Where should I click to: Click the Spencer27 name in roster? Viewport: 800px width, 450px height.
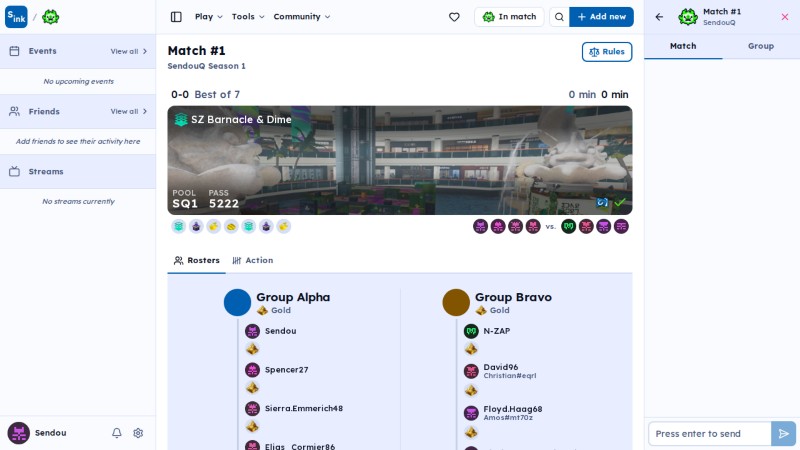click(287, 369)
